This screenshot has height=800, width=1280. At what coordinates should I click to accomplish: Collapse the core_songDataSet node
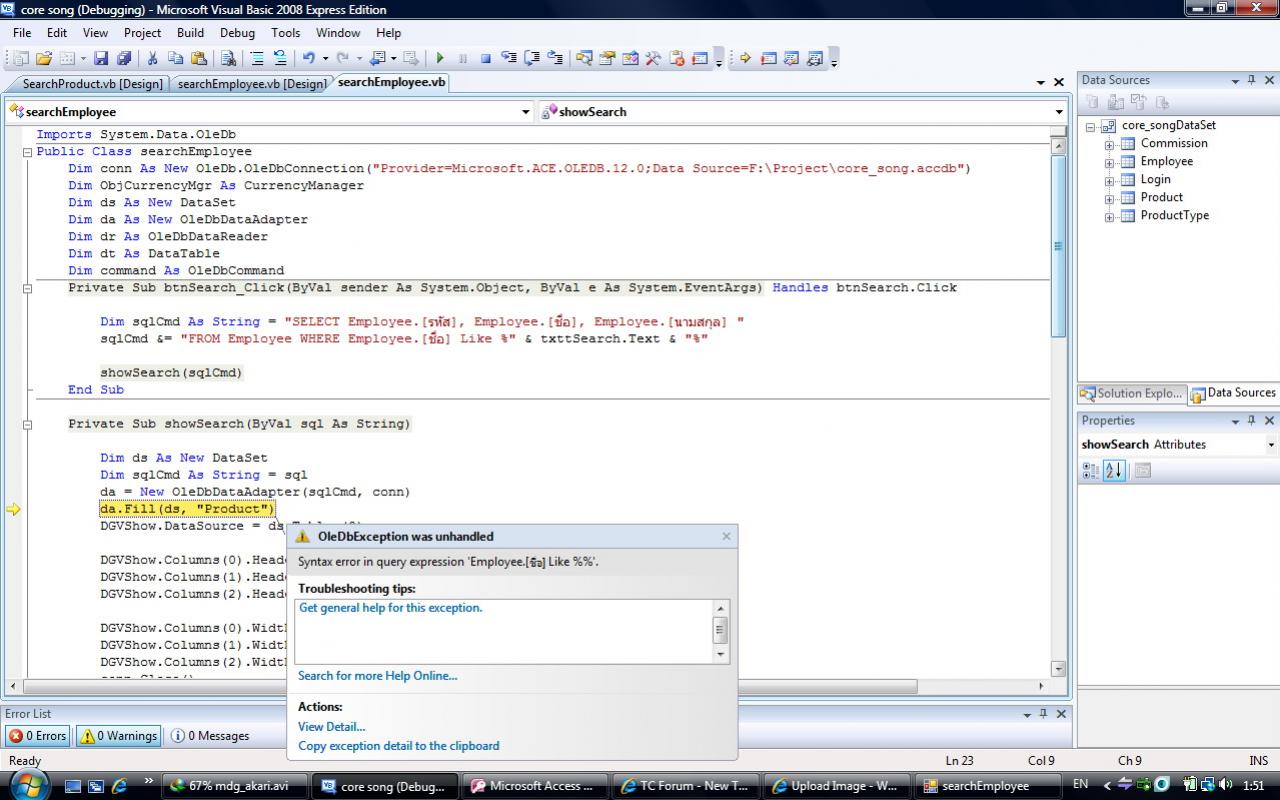pos(1090,127)
